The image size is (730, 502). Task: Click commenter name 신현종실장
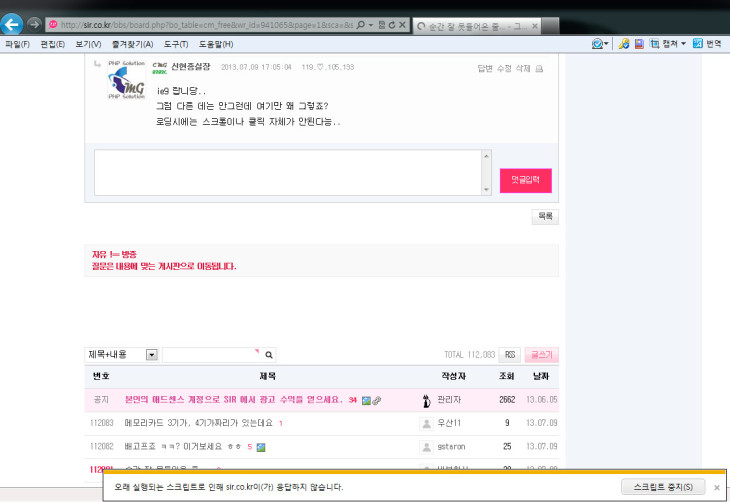pyautogui.click(x=191, y=67)
